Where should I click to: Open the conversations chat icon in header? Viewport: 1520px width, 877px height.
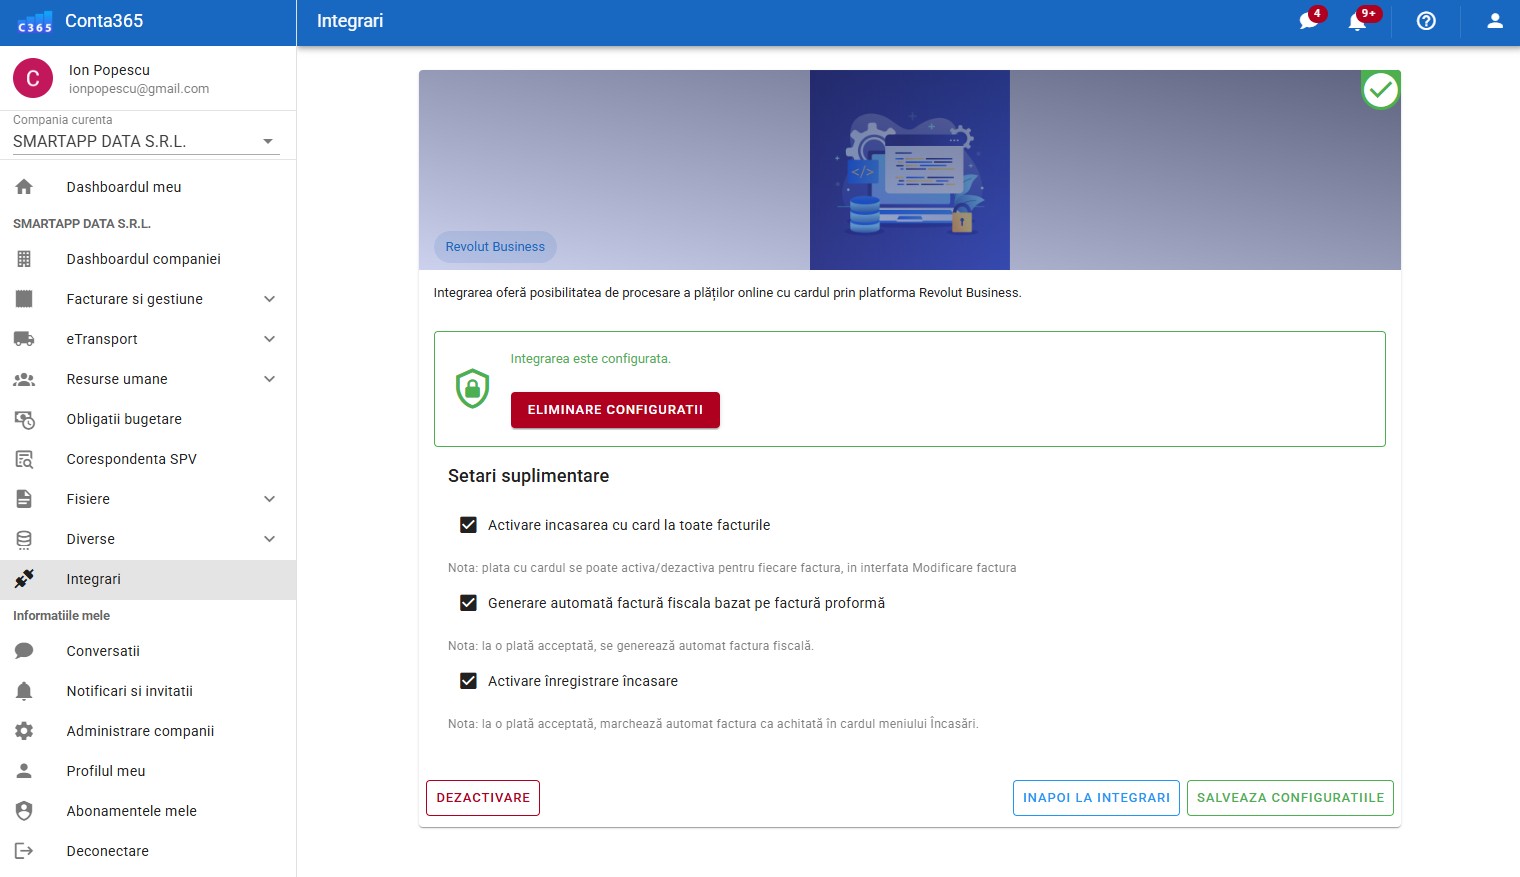tap(1308, 21)
